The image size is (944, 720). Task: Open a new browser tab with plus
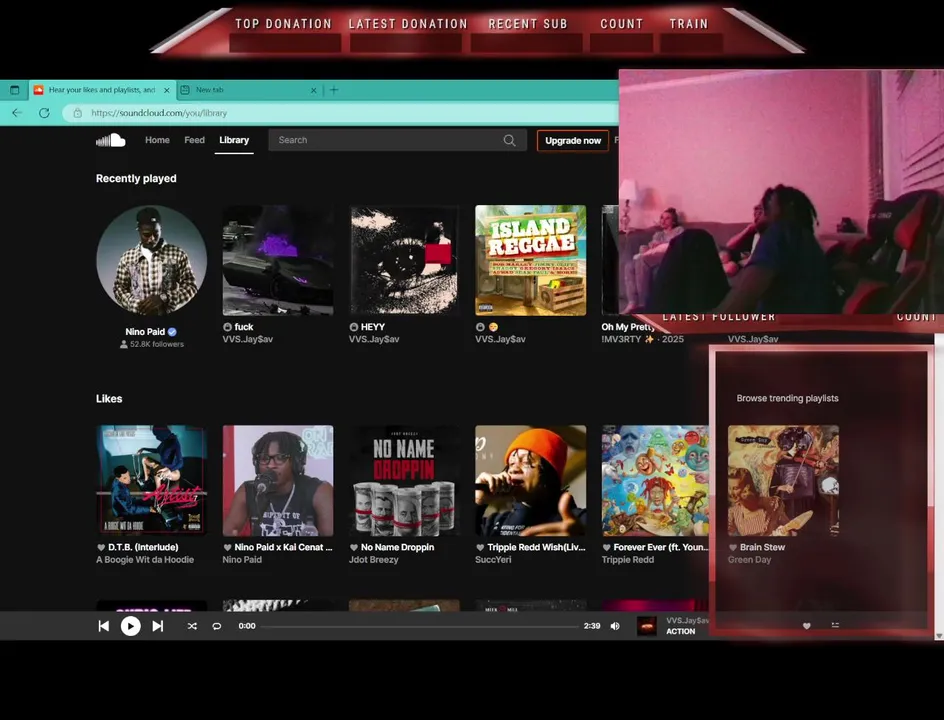(334, 90)
